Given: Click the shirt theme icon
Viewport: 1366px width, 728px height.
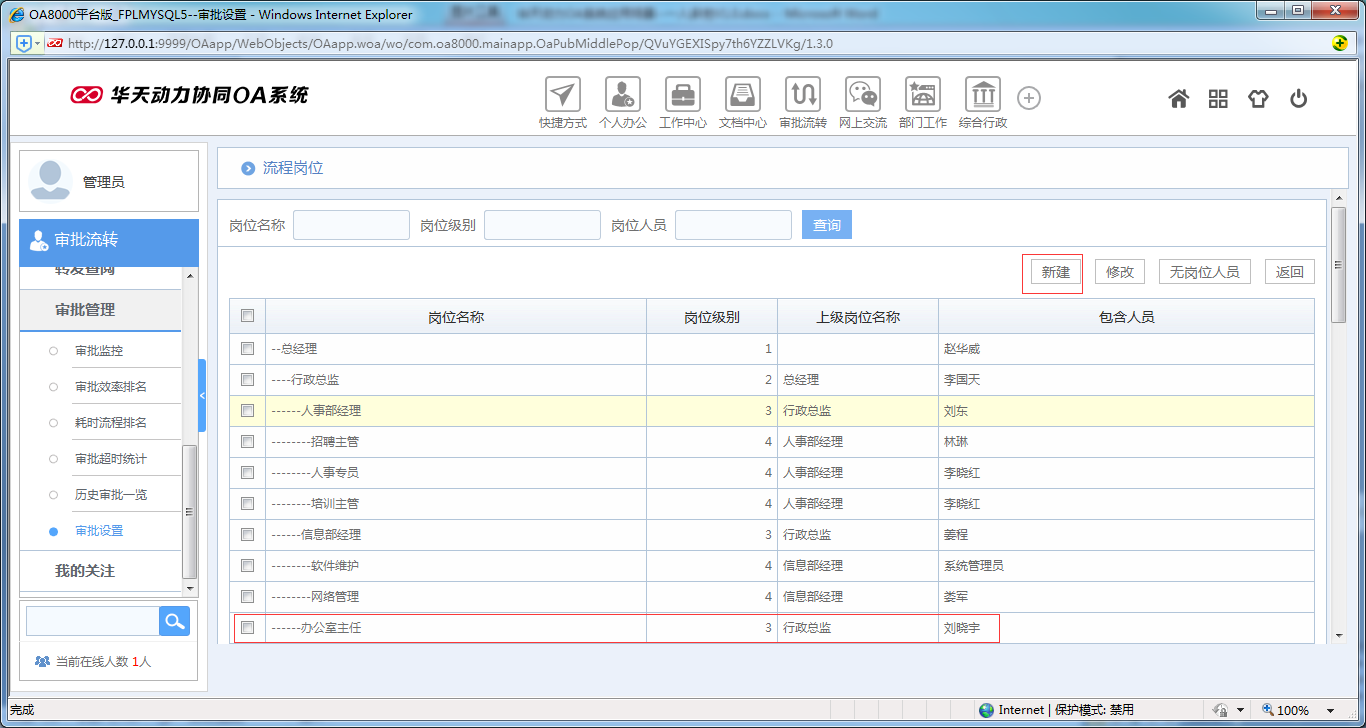Looking at the screenshot, I should click(1257, 98).
